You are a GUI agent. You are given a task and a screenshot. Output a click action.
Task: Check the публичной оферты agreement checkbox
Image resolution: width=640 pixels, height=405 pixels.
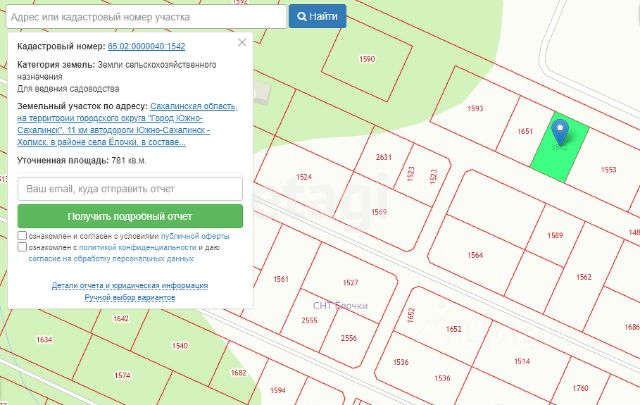click(22, 236)
